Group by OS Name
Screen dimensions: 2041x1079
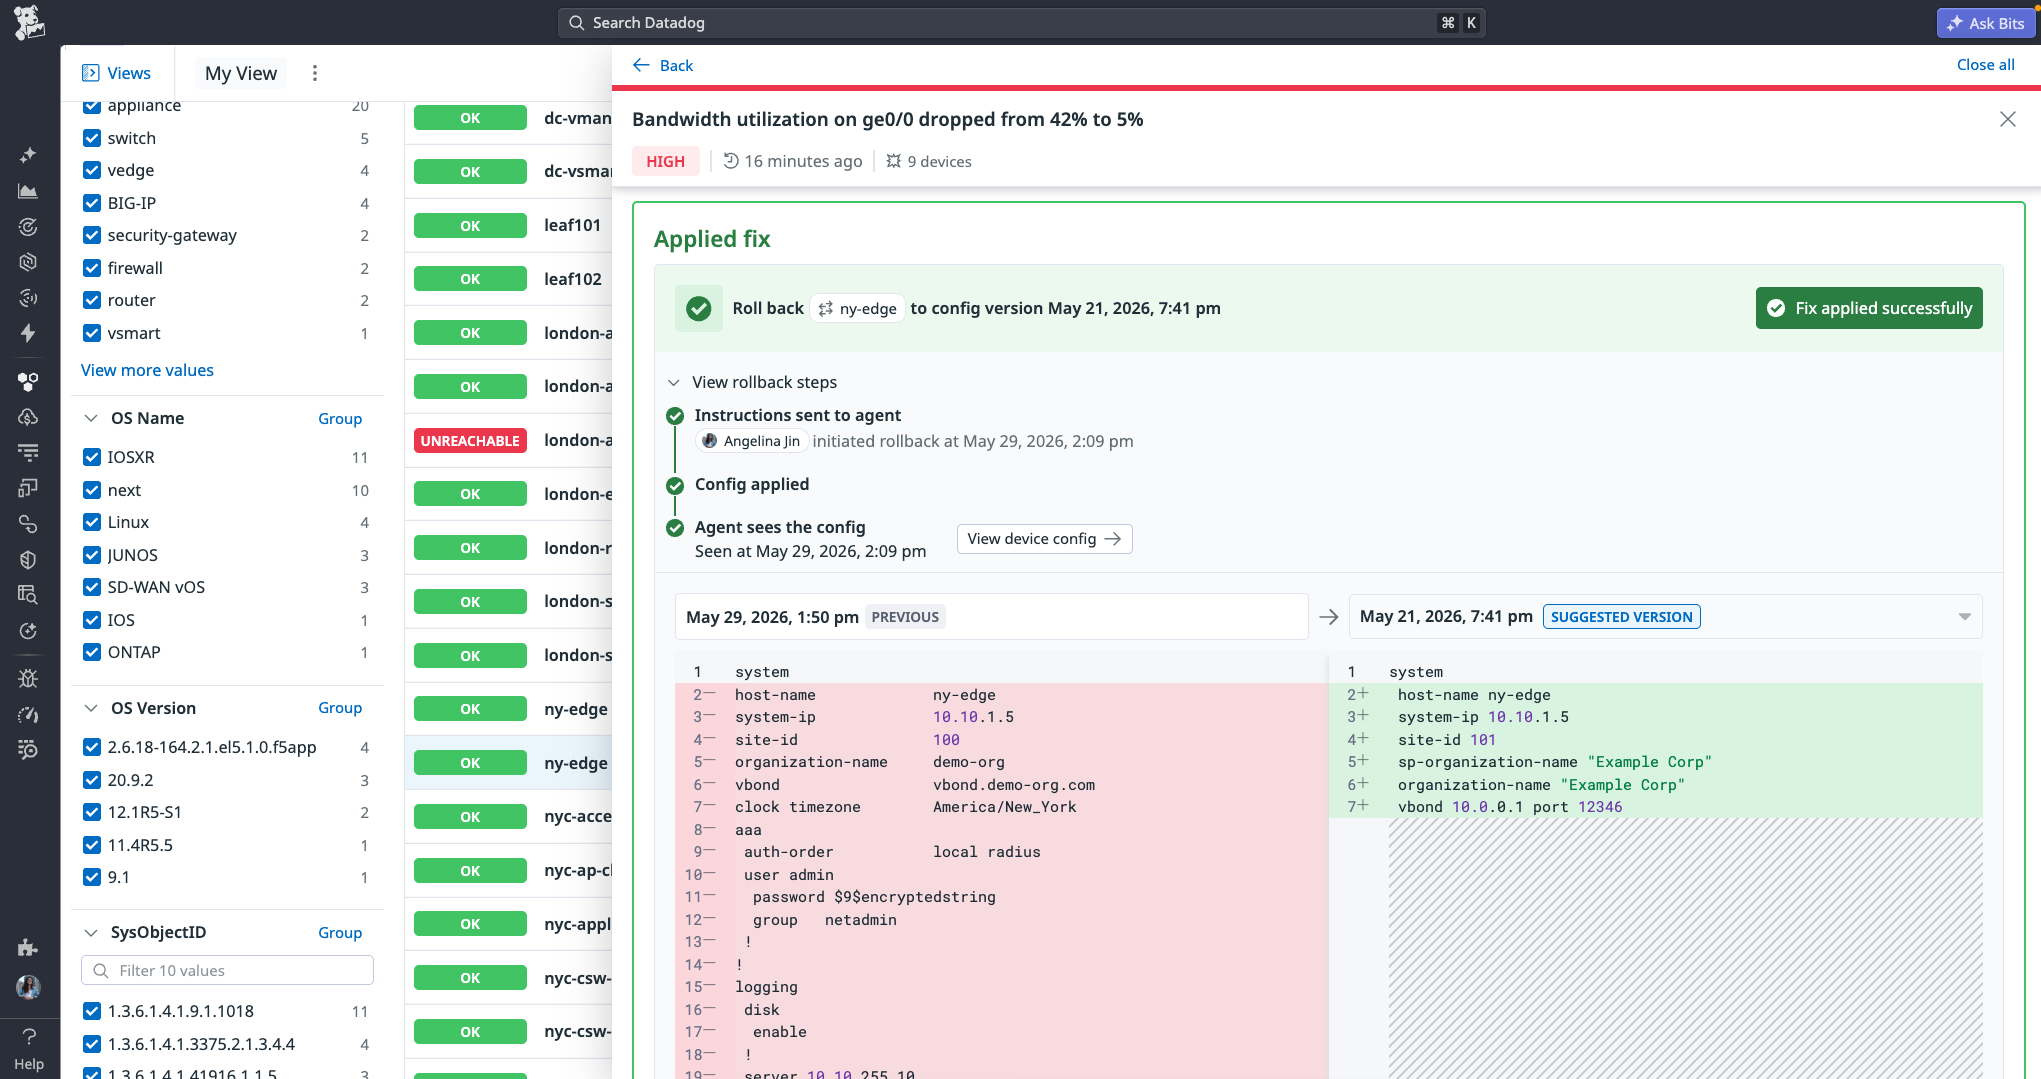pos(340,418)
